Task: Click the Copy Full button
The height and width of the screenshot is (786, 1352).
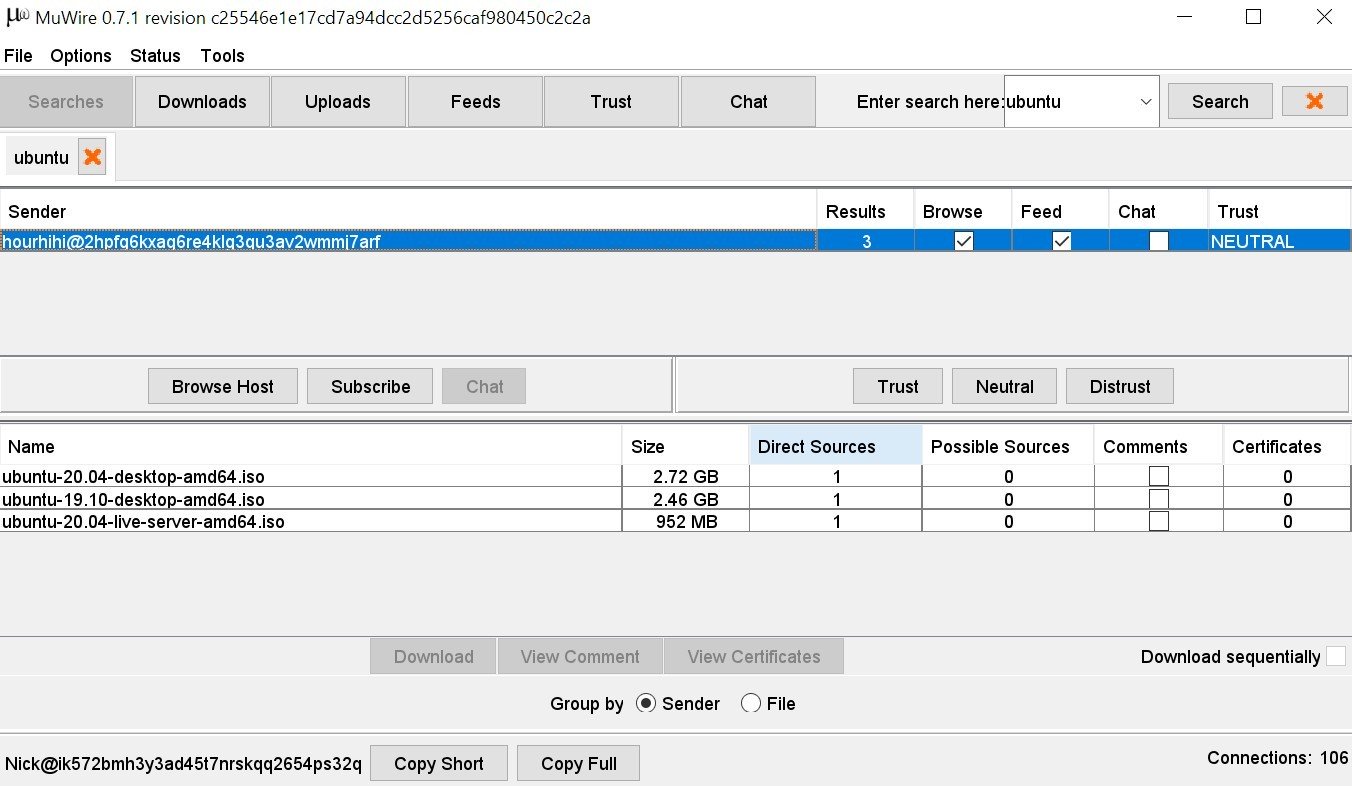Action: point(578,763)
